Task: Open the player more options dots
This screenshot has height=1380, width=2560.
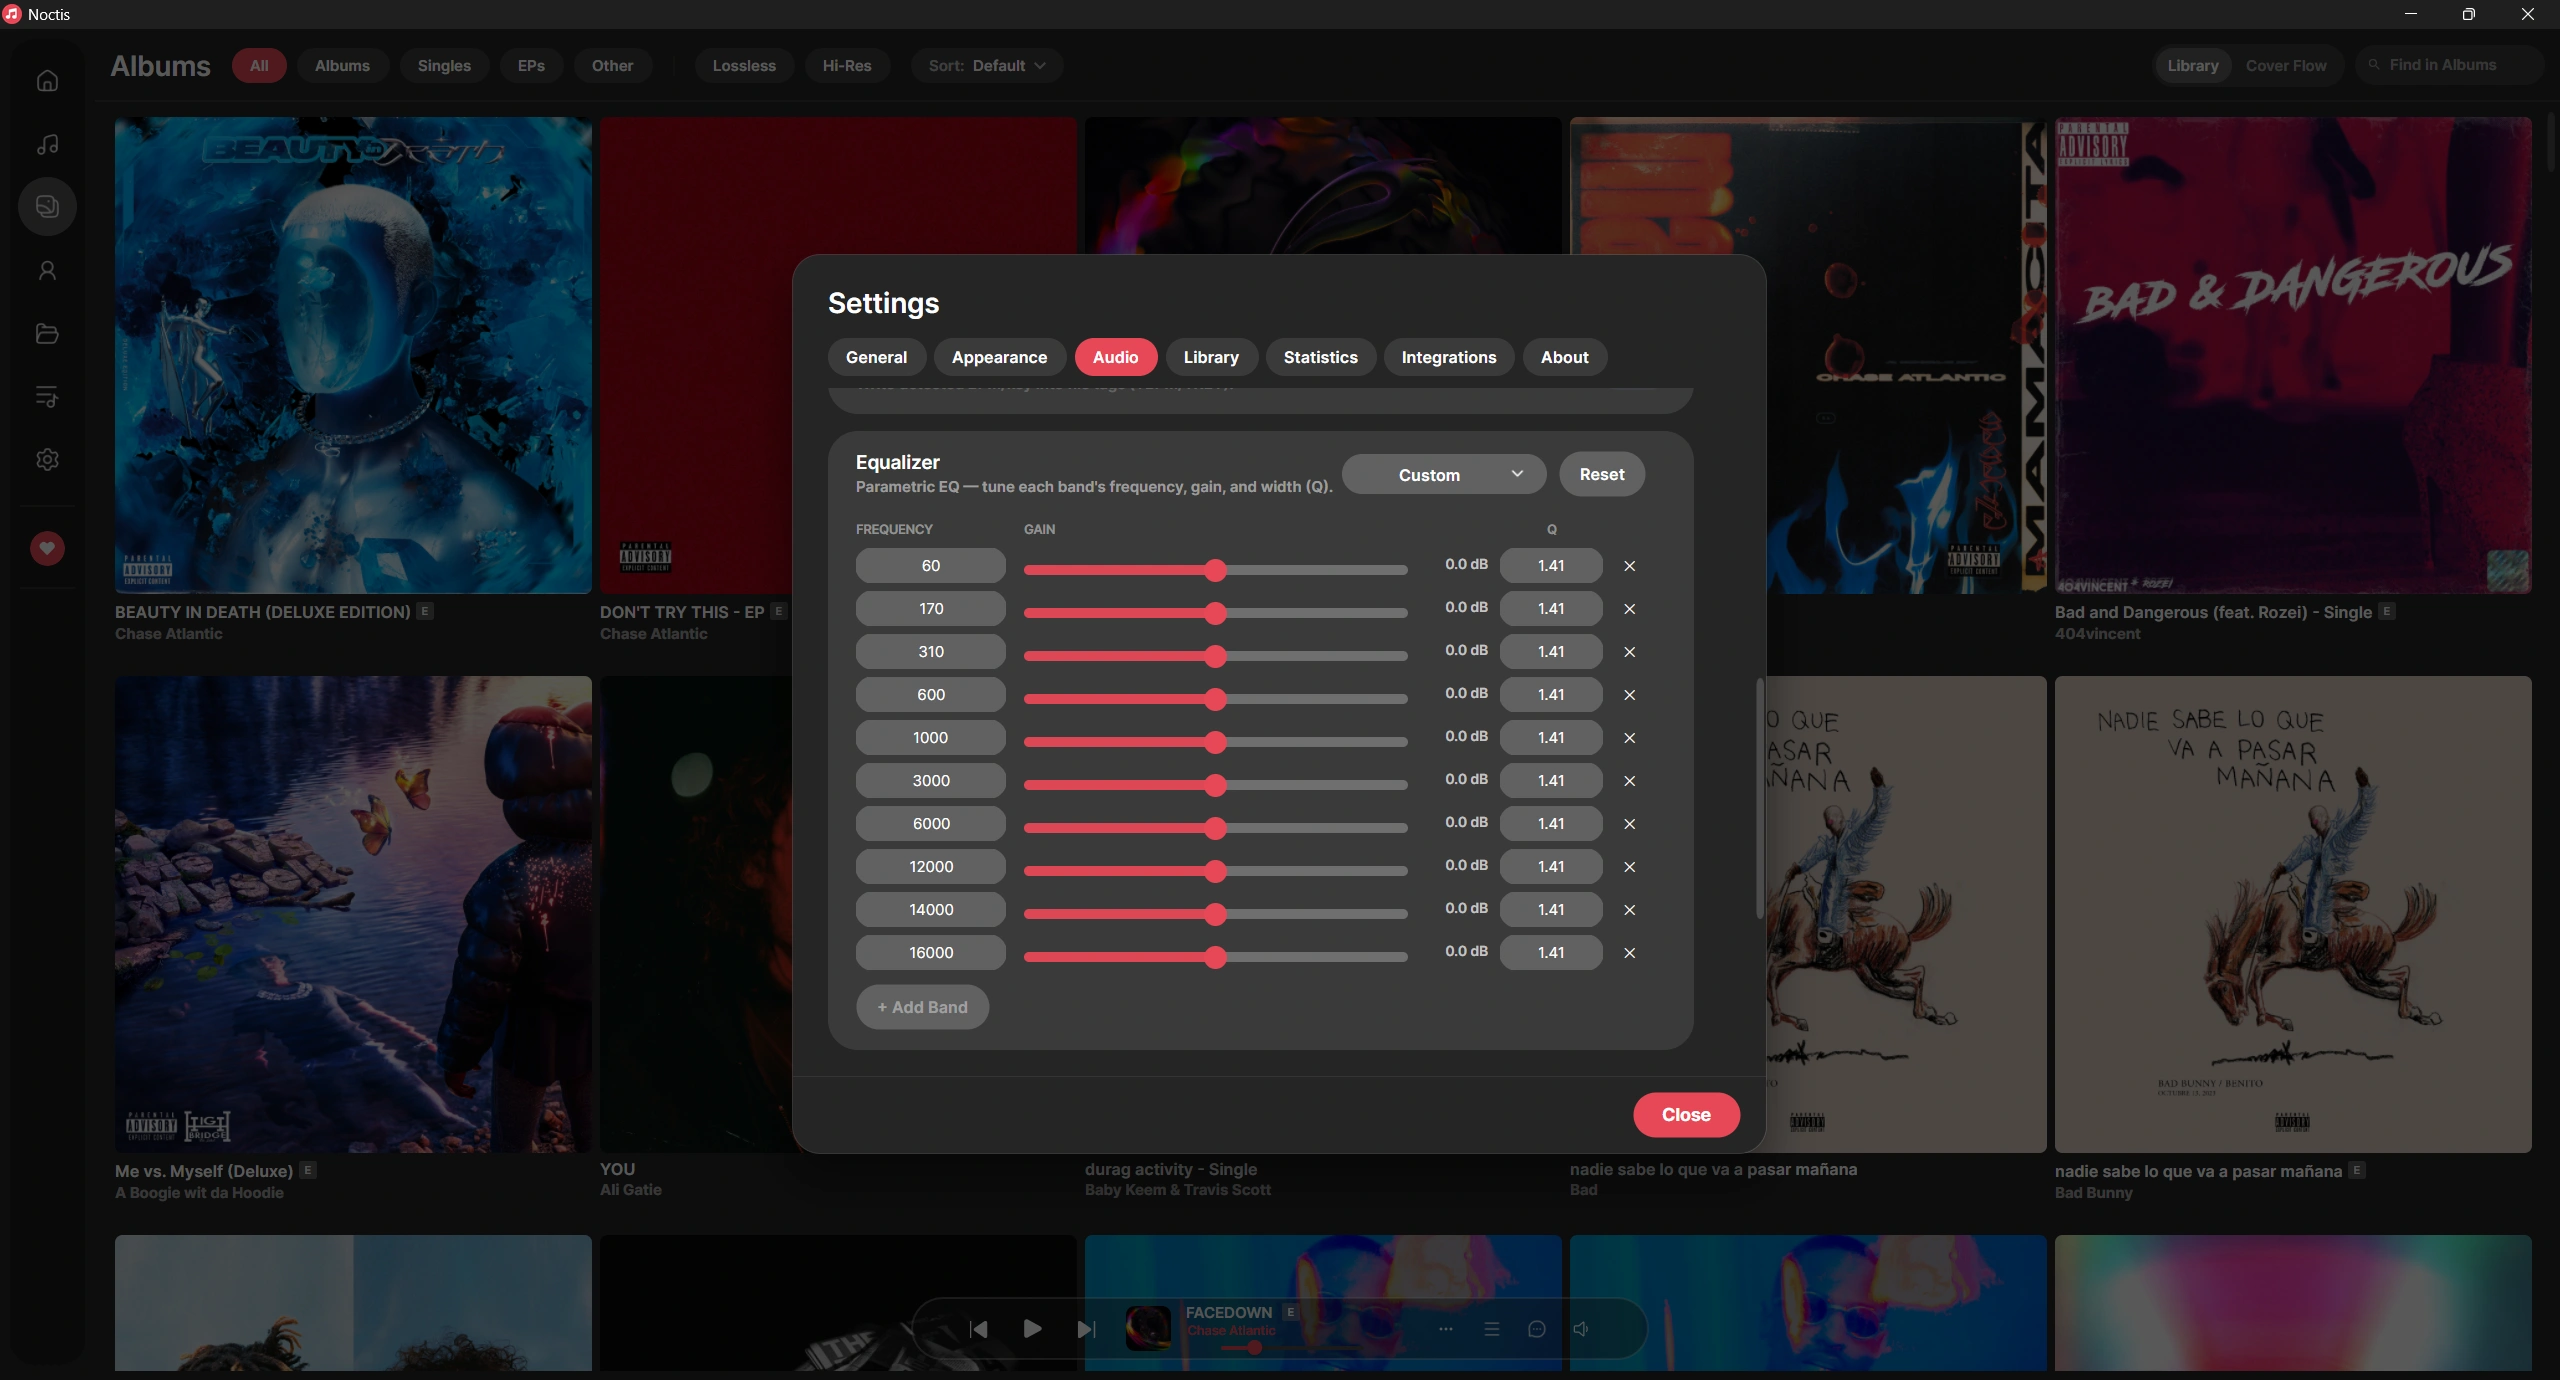Action: pos(1446,1329)
